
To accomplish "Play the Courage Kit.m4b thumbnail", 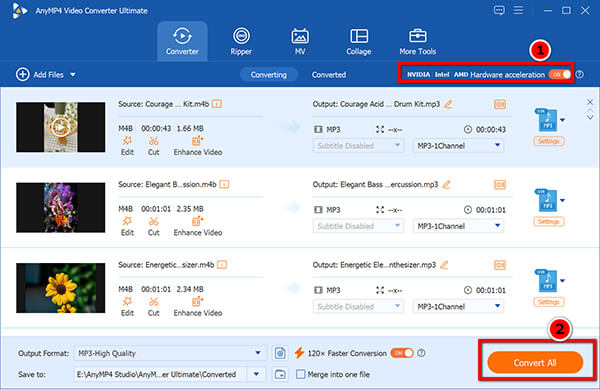I will (x=60, y=127).
